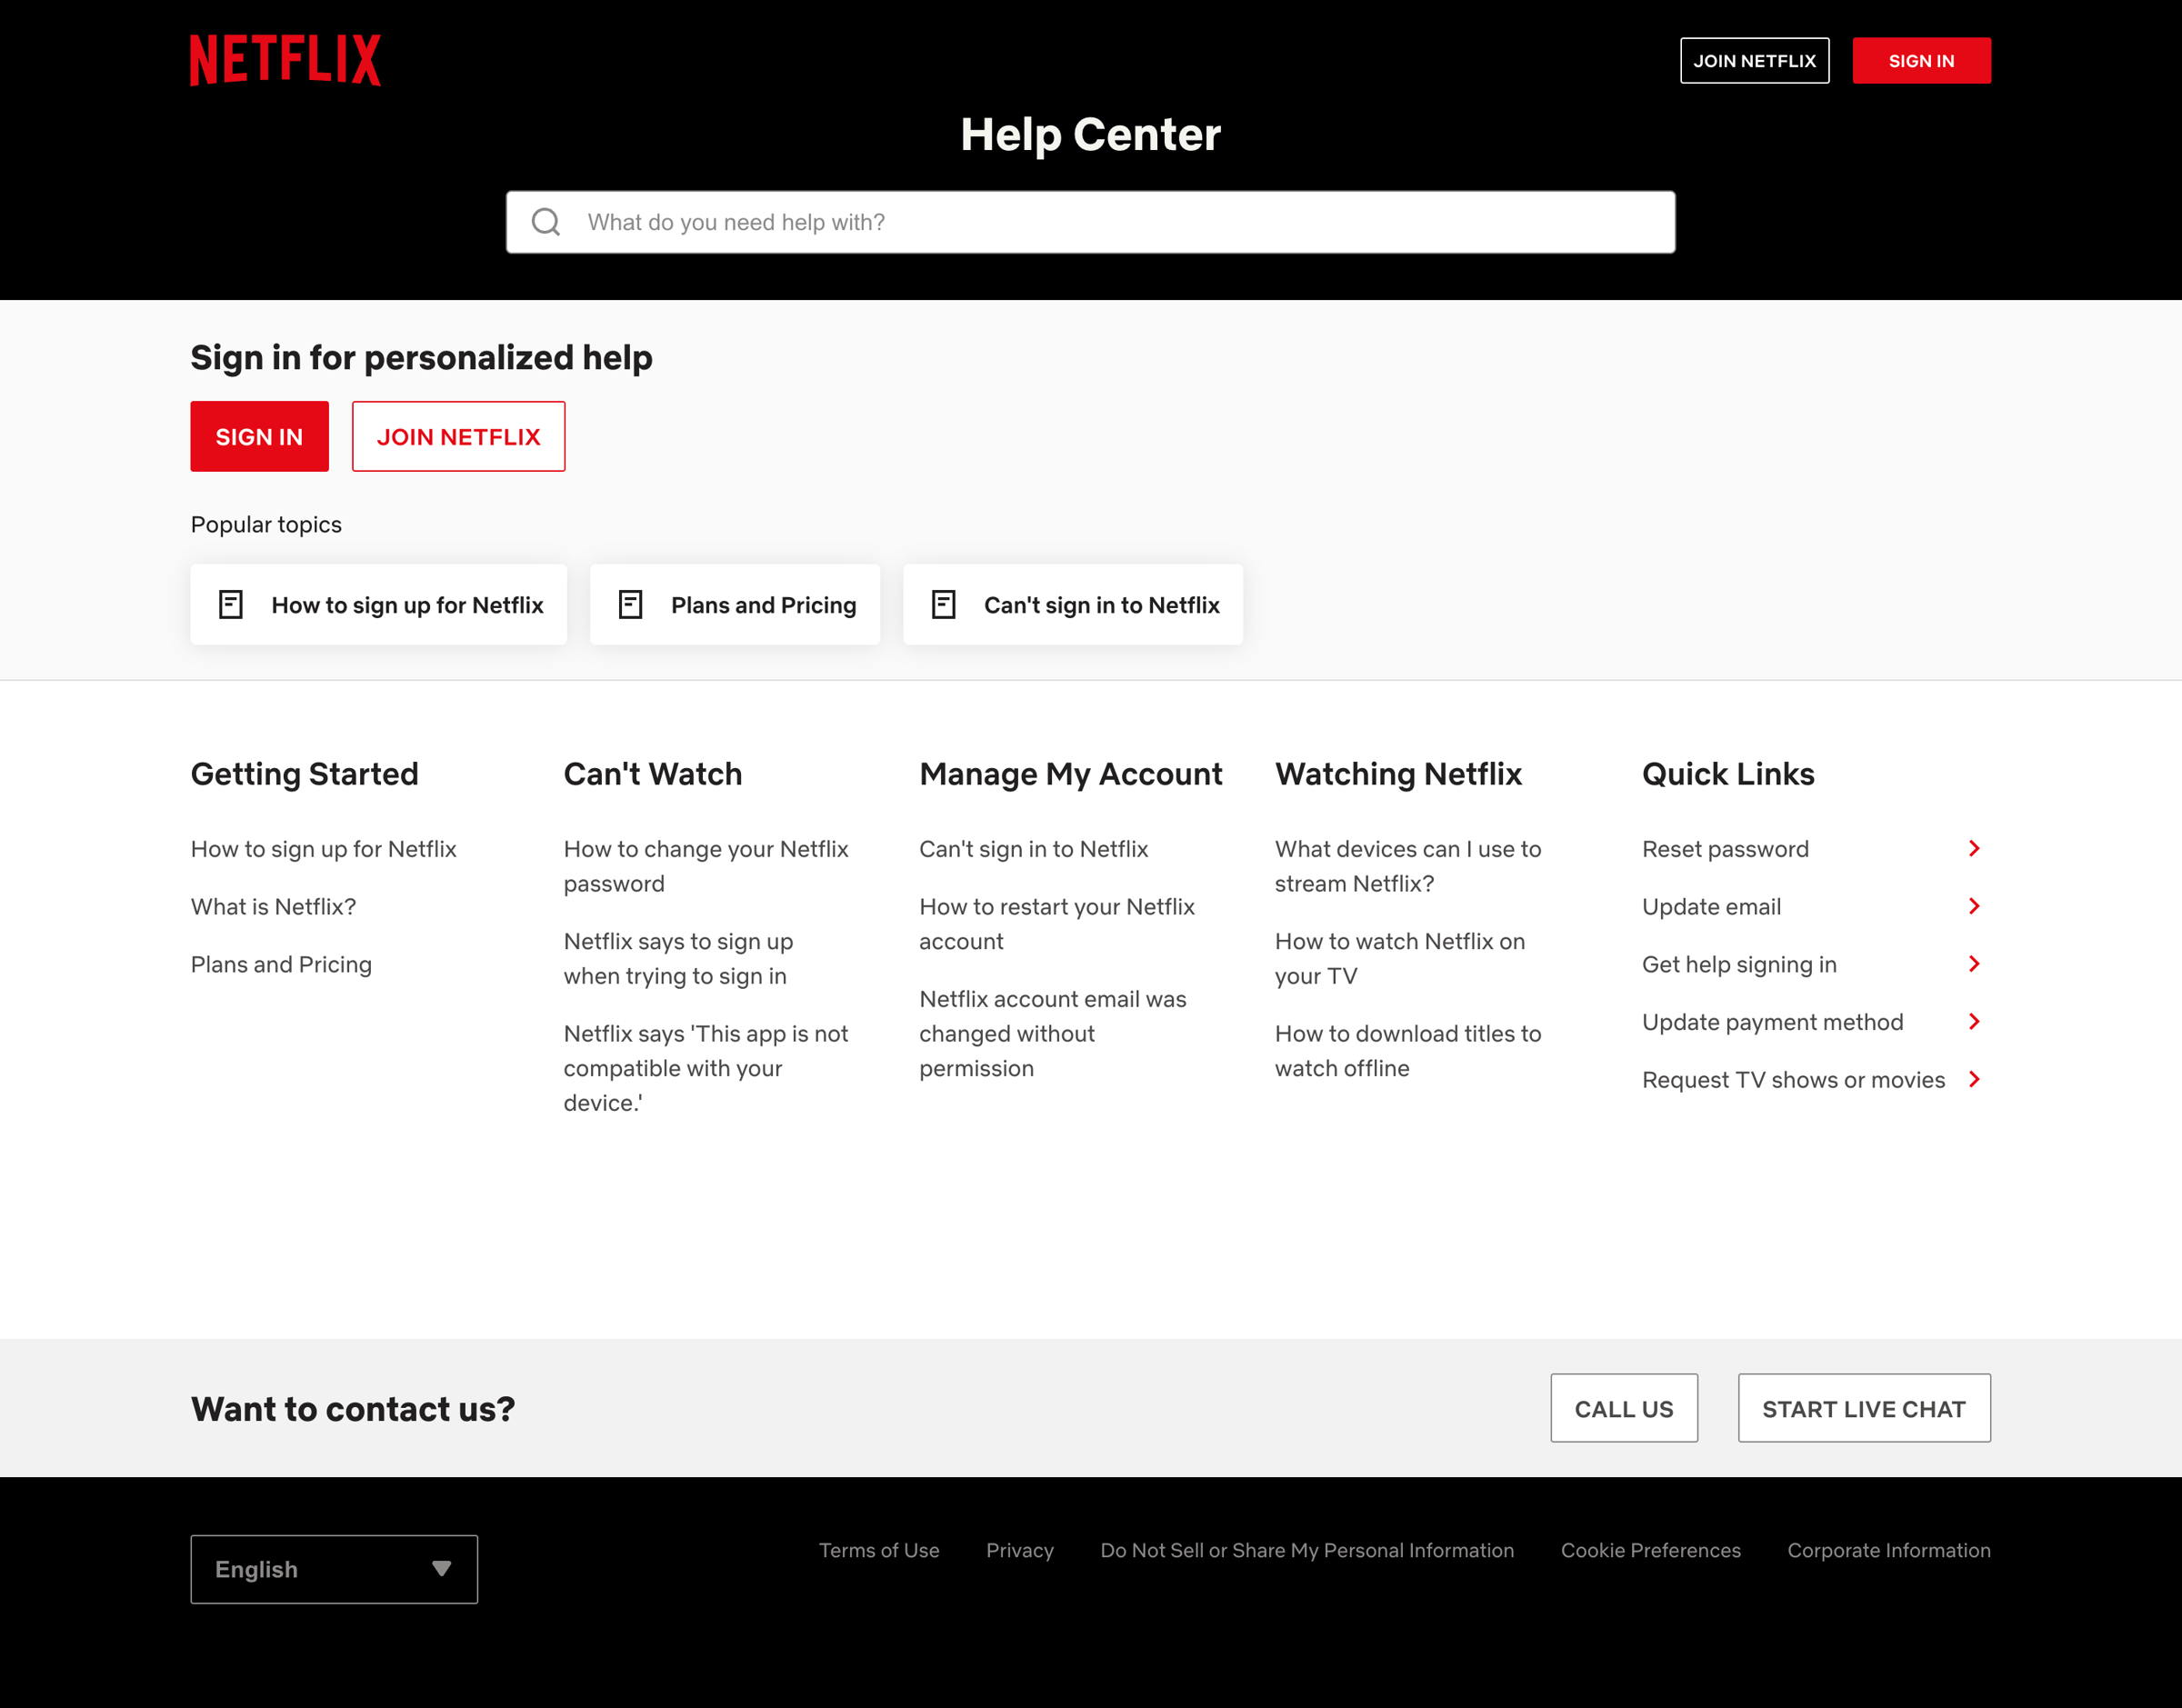This screenshot has height=1708, width=2182.
Task: Click the red Sign In header button
Action: point(1921,61)
